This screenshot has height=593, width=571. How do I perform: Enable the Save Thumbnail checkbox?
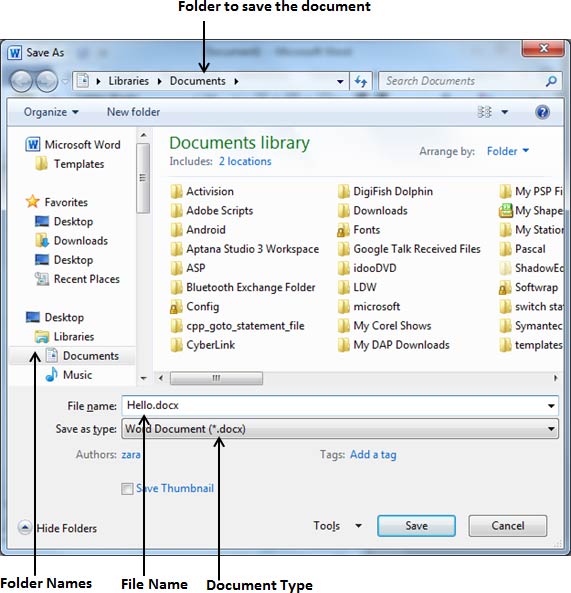coord(127,489)
